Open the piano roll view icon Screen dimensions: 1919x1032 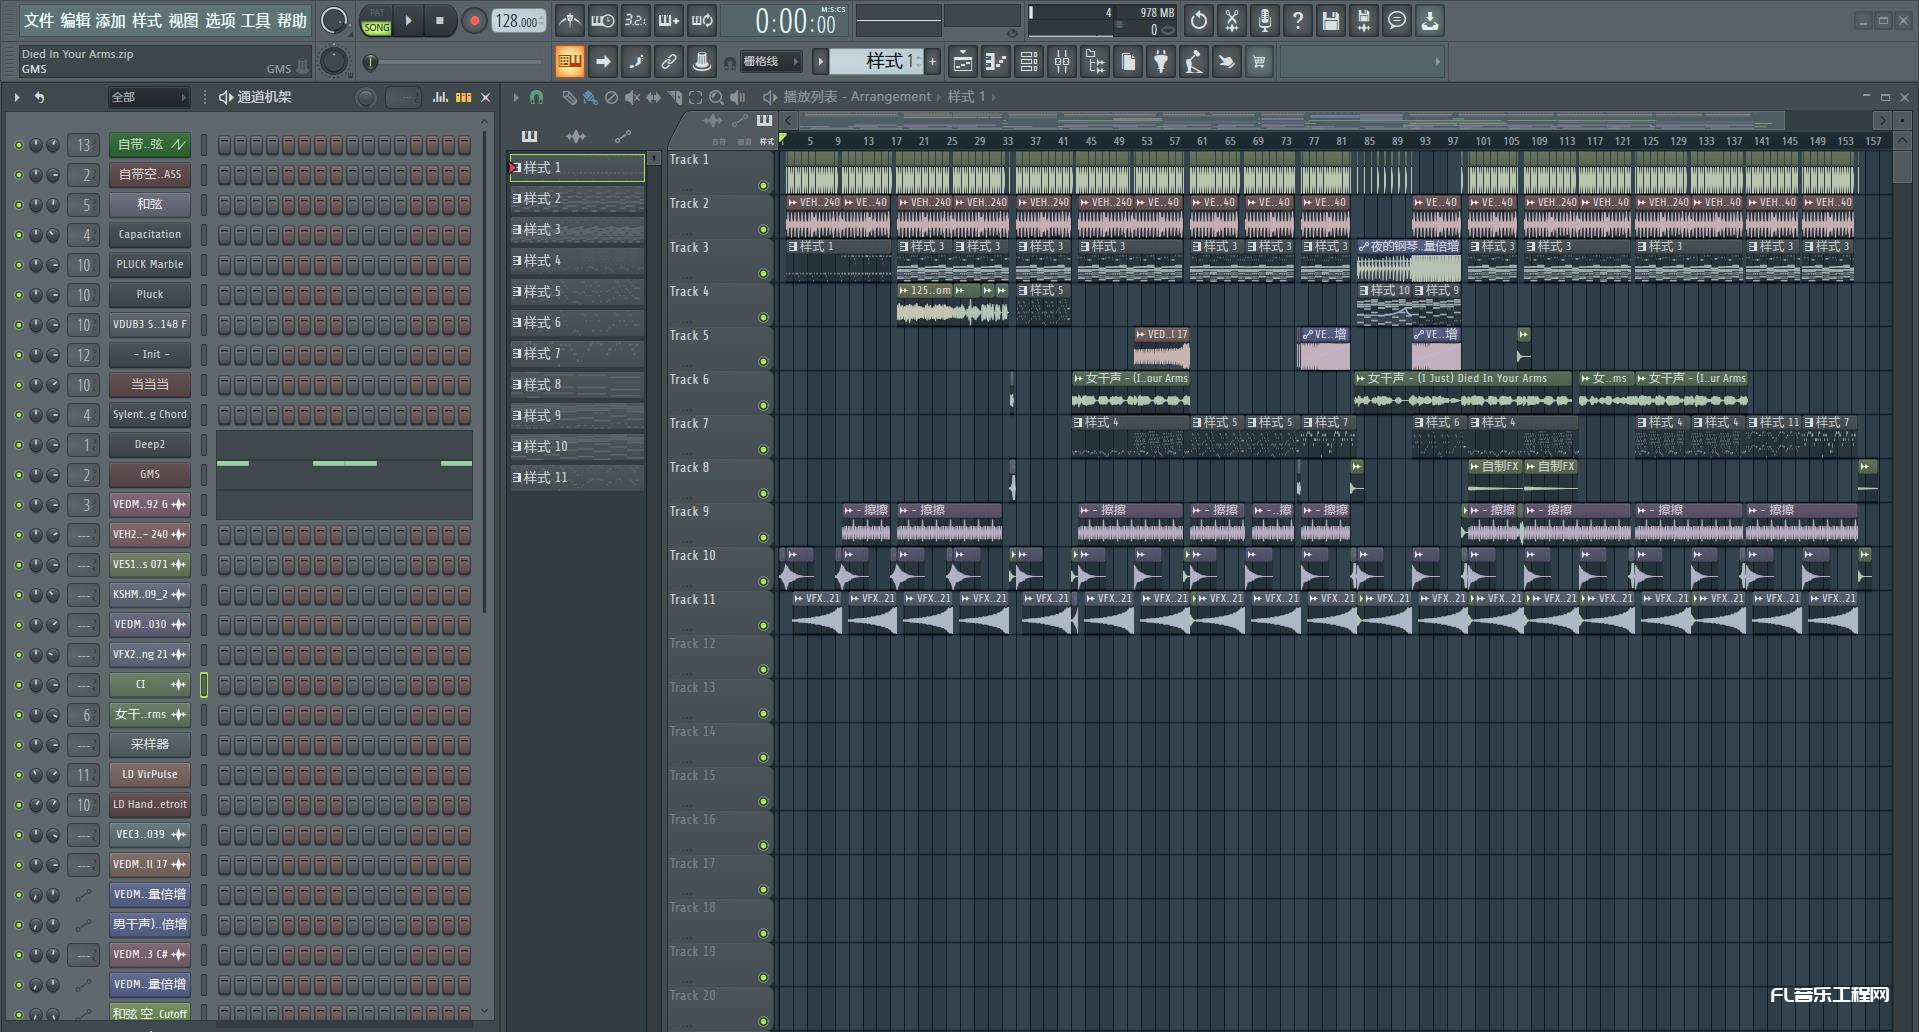click(x=995, y=62)
